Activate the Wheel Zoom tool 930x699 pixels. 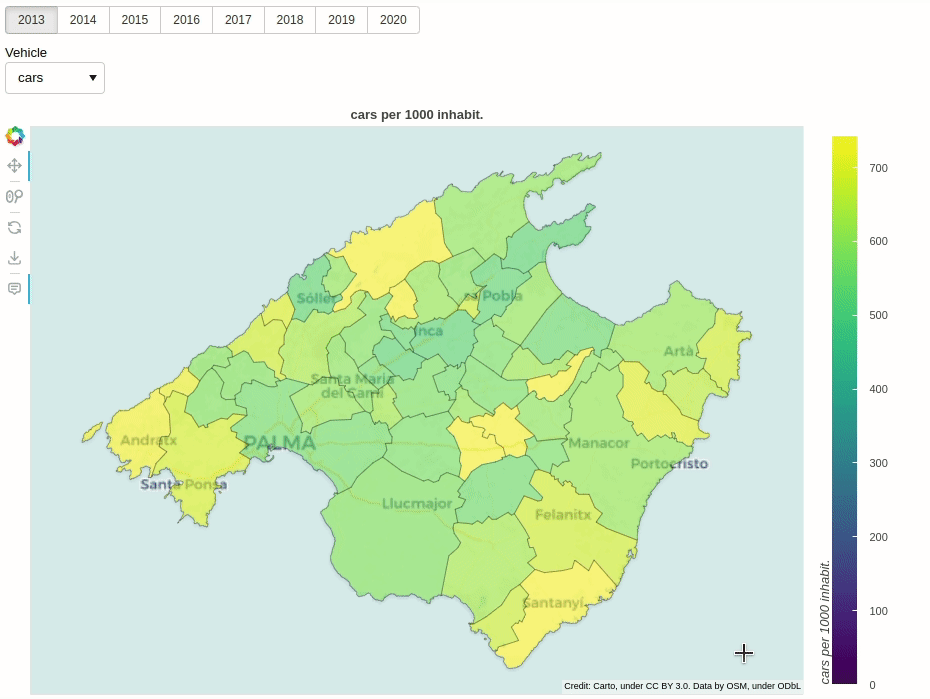[14, 196]
